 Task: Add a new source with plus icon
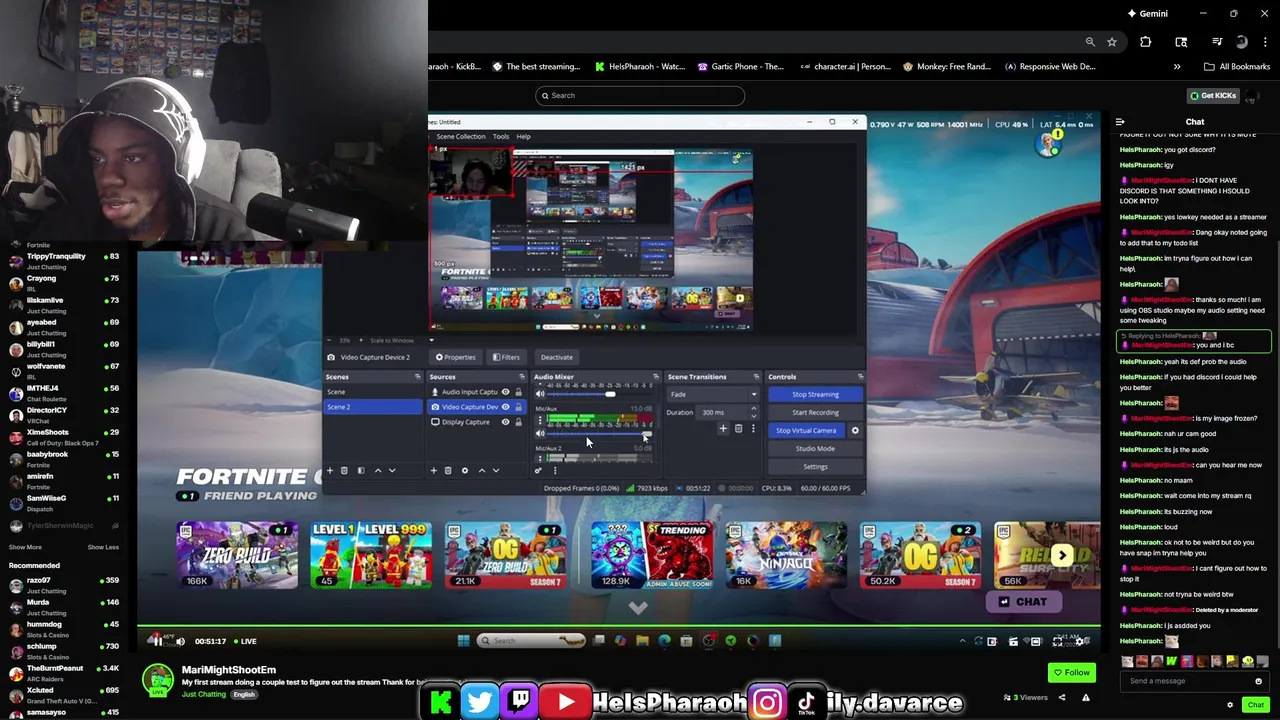click(x=433, y=470)
